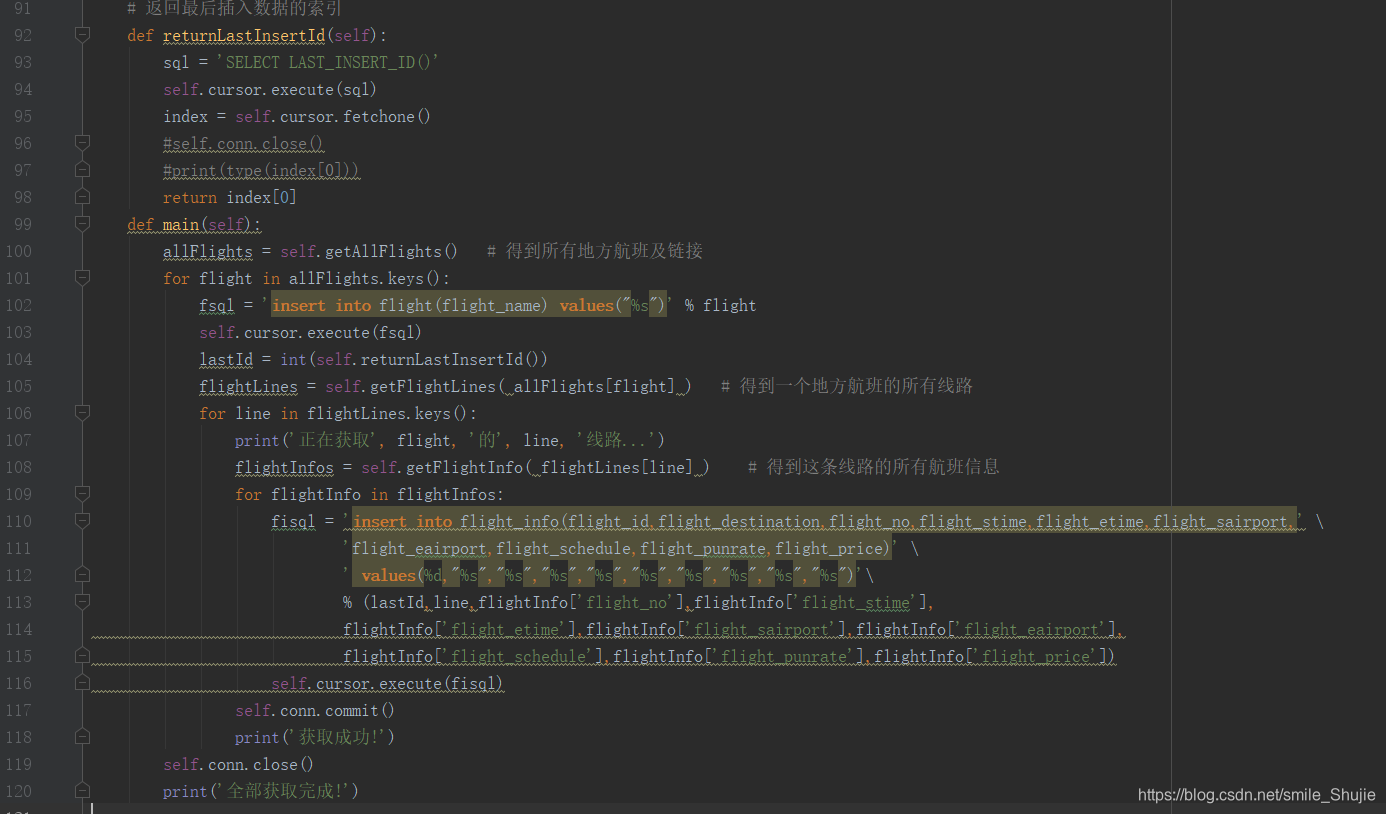Click the '全部获取完成!' print string

[283, 791]
